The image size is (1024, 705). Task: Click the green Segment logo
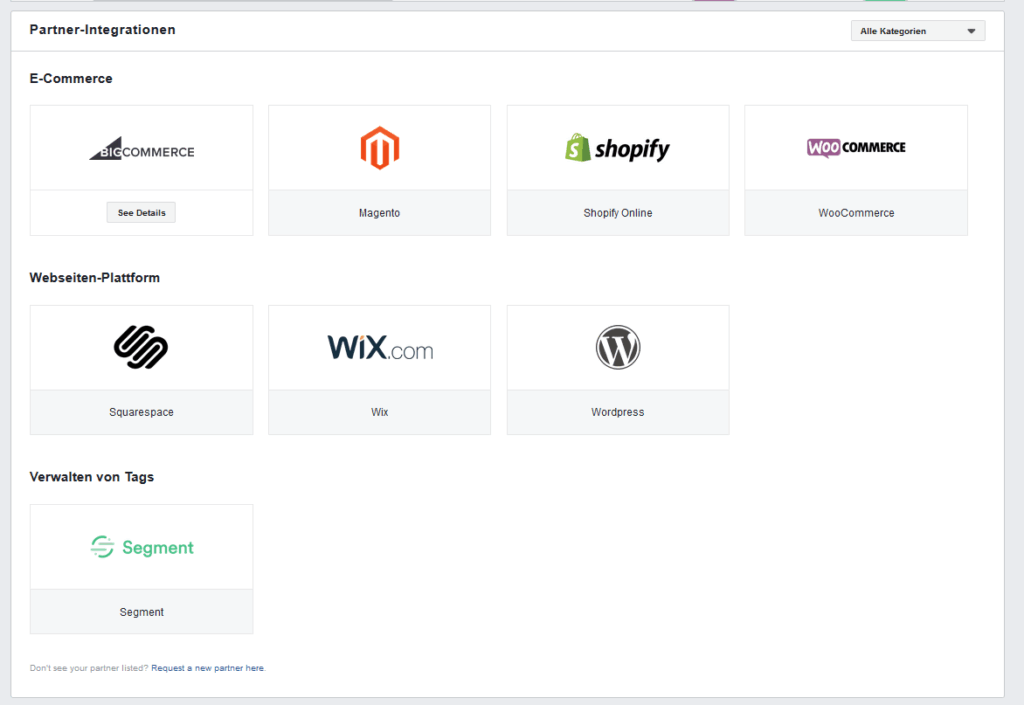tap(141, 547)
